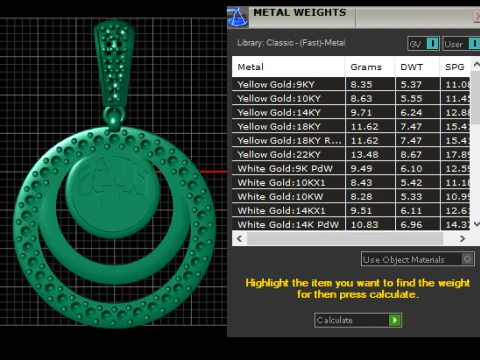
Task: Click the 6.24 DWT value
Action: pyautogui.click(x=411, y=112)
